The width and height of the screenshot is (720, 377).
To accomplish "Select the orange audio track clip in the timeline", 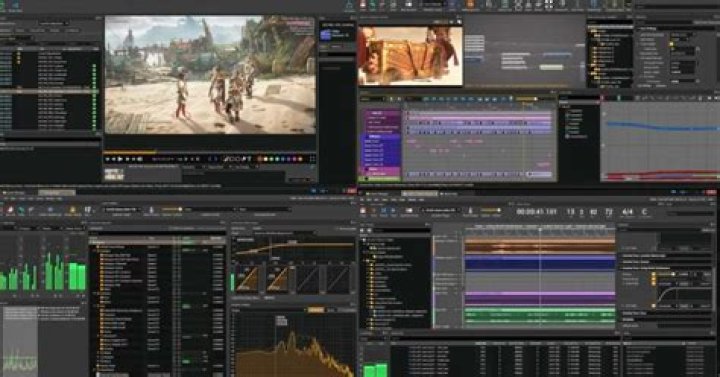I will (540, 247).
